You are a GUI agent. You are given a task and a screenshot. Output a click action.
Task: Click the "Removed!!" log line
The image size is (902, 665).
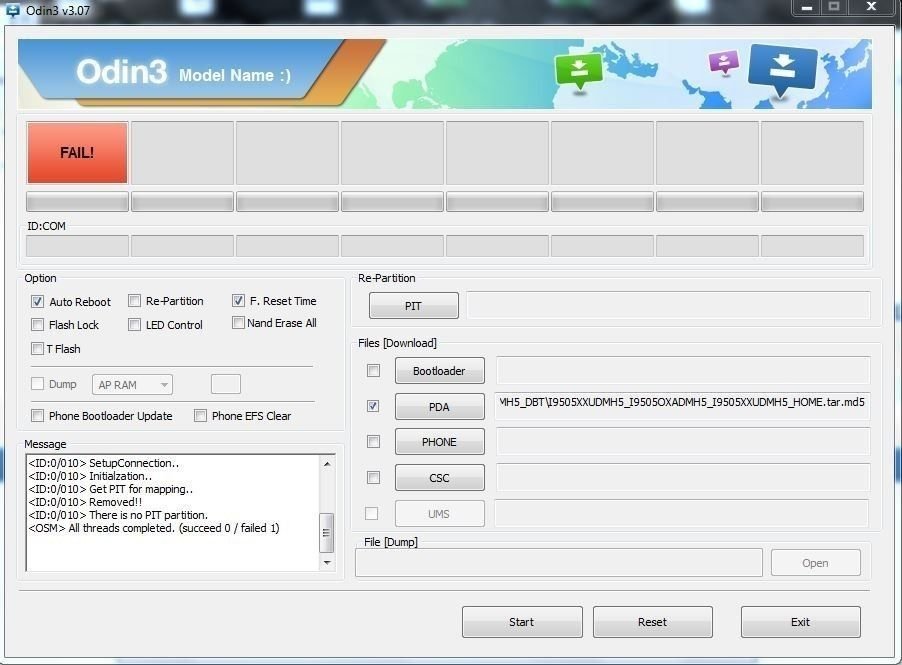(x=85, y=502)
